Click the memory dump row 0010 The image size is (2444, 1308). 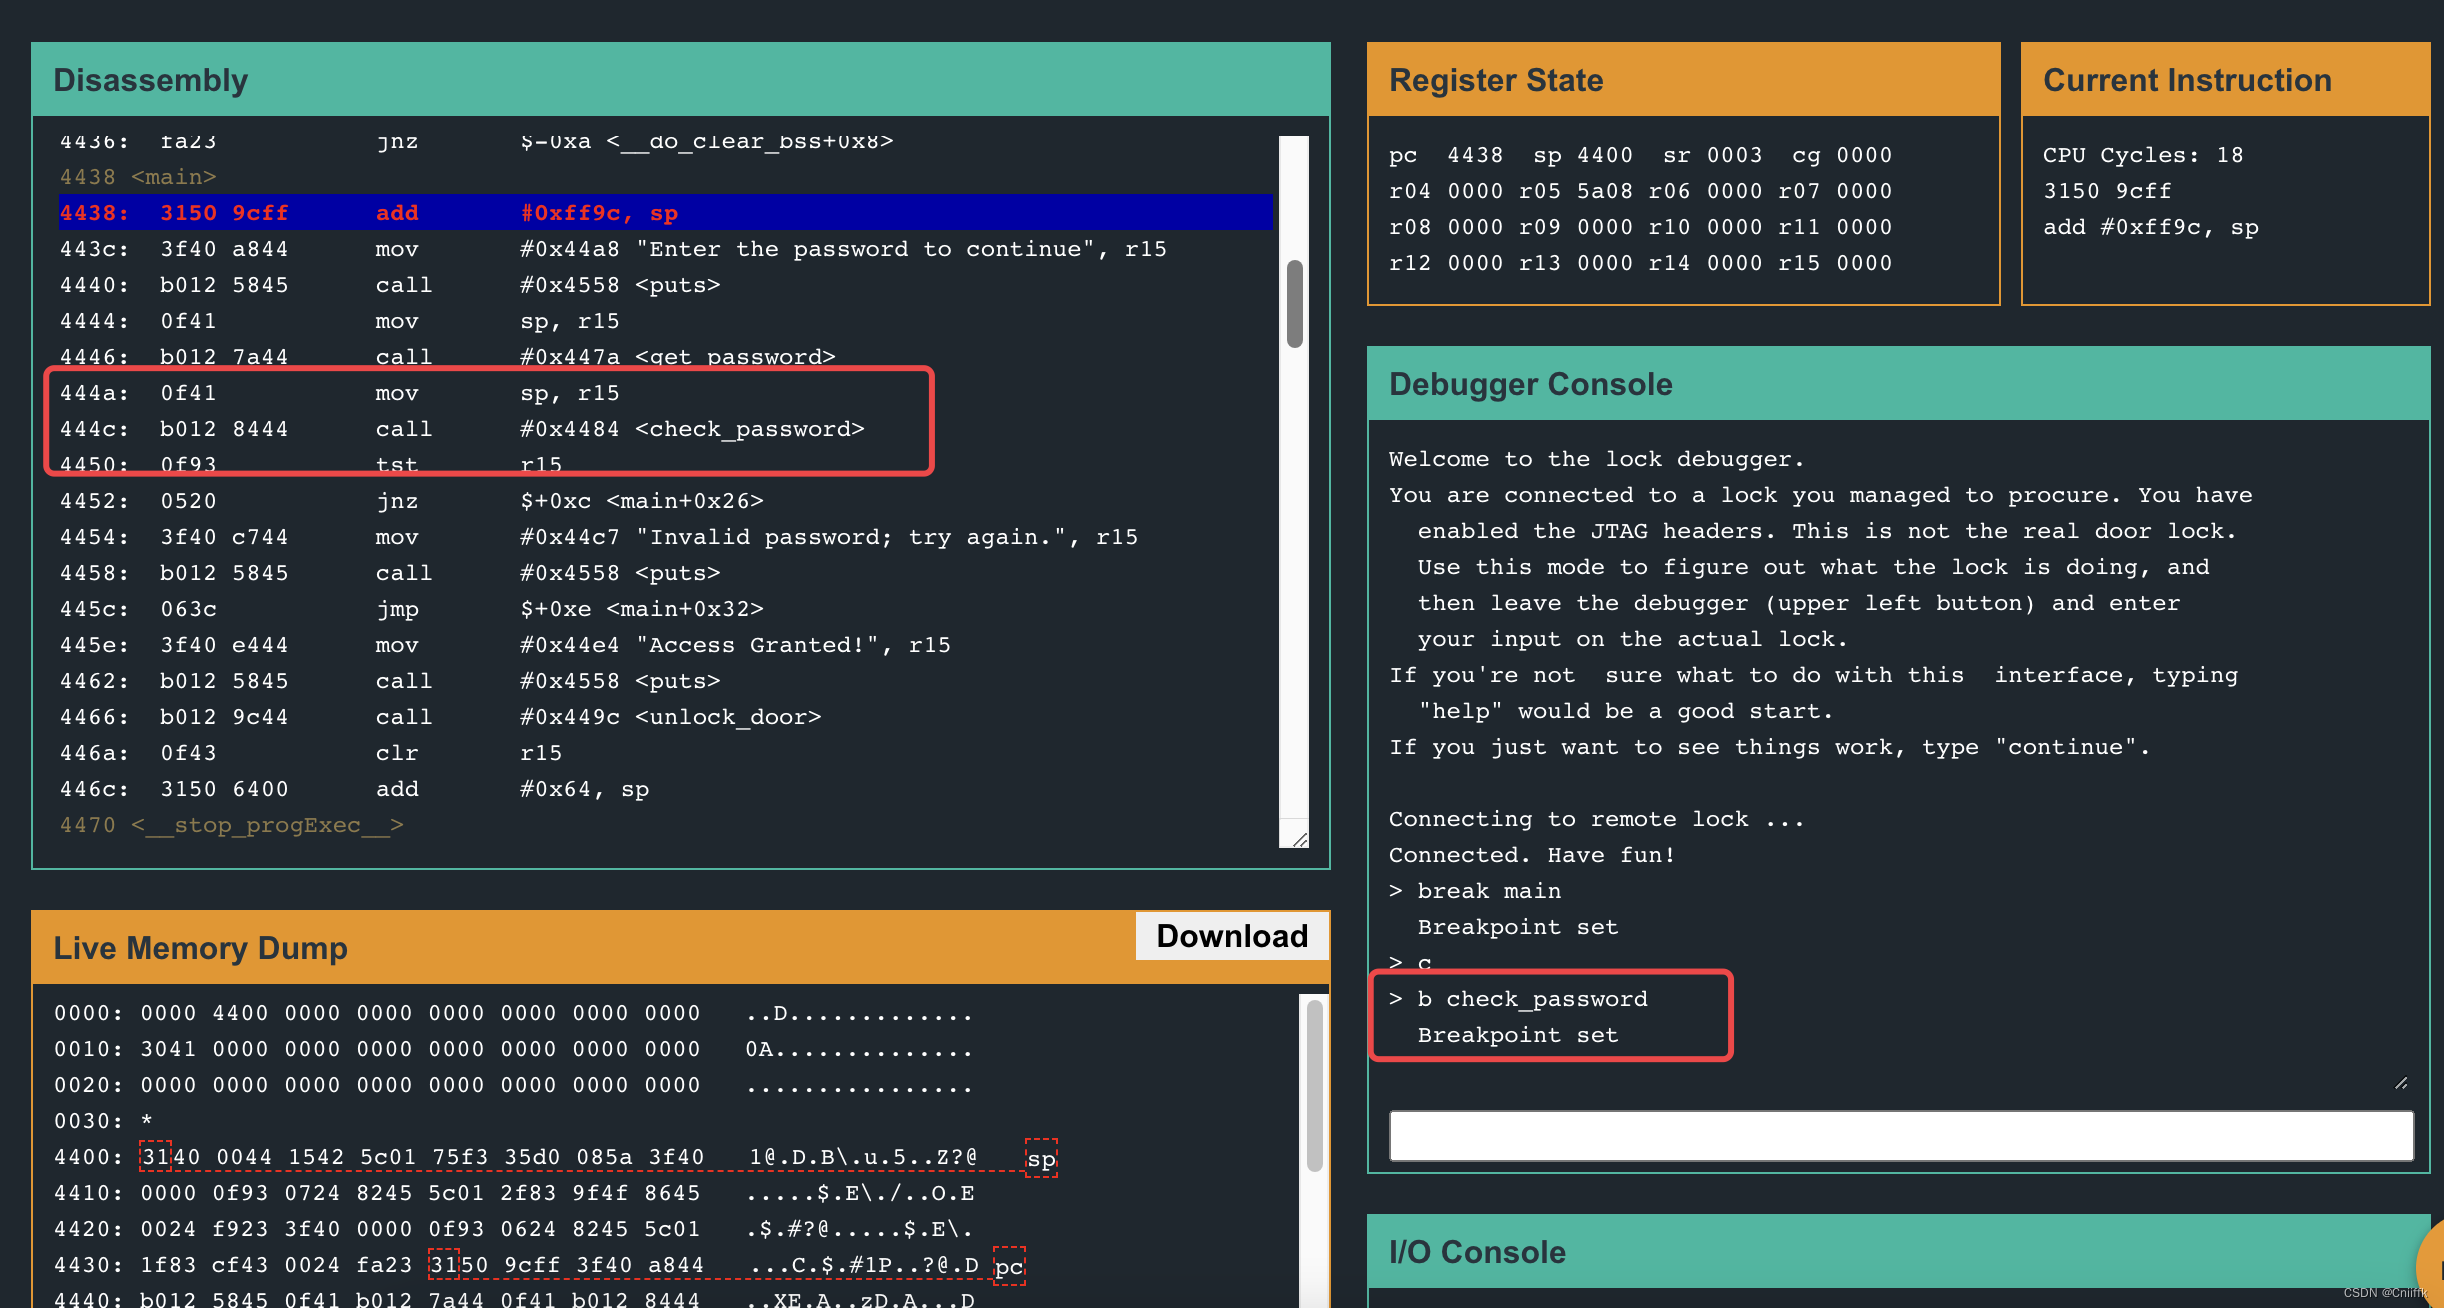514,1049
